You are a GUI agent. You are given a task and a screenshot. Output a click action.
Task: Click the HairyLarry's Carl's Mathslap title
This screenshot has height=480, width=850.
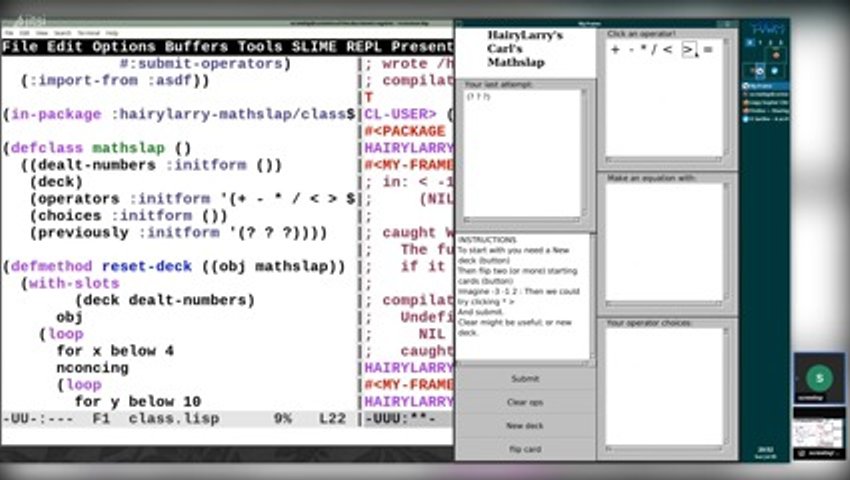(524, 49)
